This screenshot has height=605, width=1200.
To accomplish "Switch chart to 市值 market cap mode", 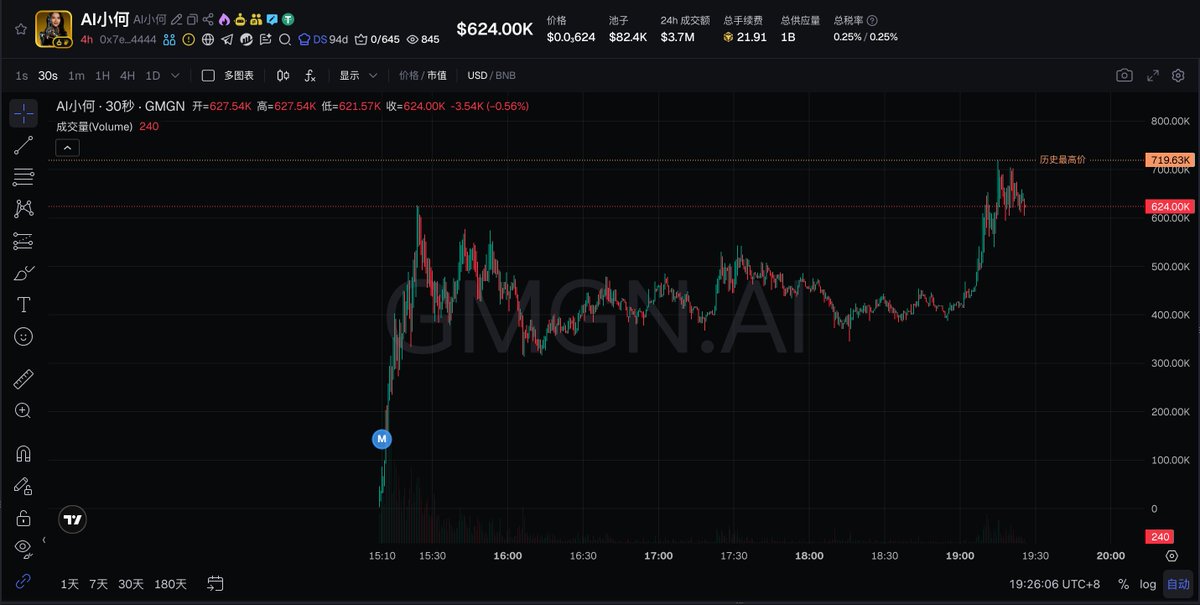I will [x=437, y=76].
